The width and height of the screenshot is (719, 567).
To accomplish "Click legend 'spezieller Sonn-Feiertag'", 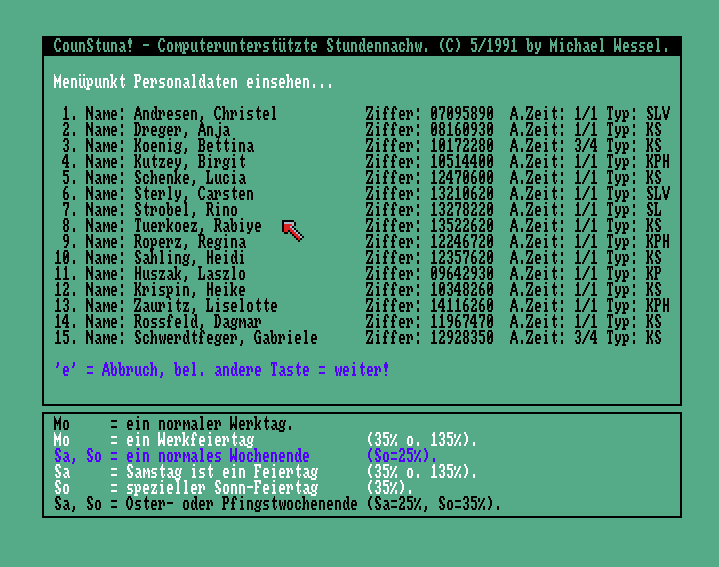I will click(233, 488).
